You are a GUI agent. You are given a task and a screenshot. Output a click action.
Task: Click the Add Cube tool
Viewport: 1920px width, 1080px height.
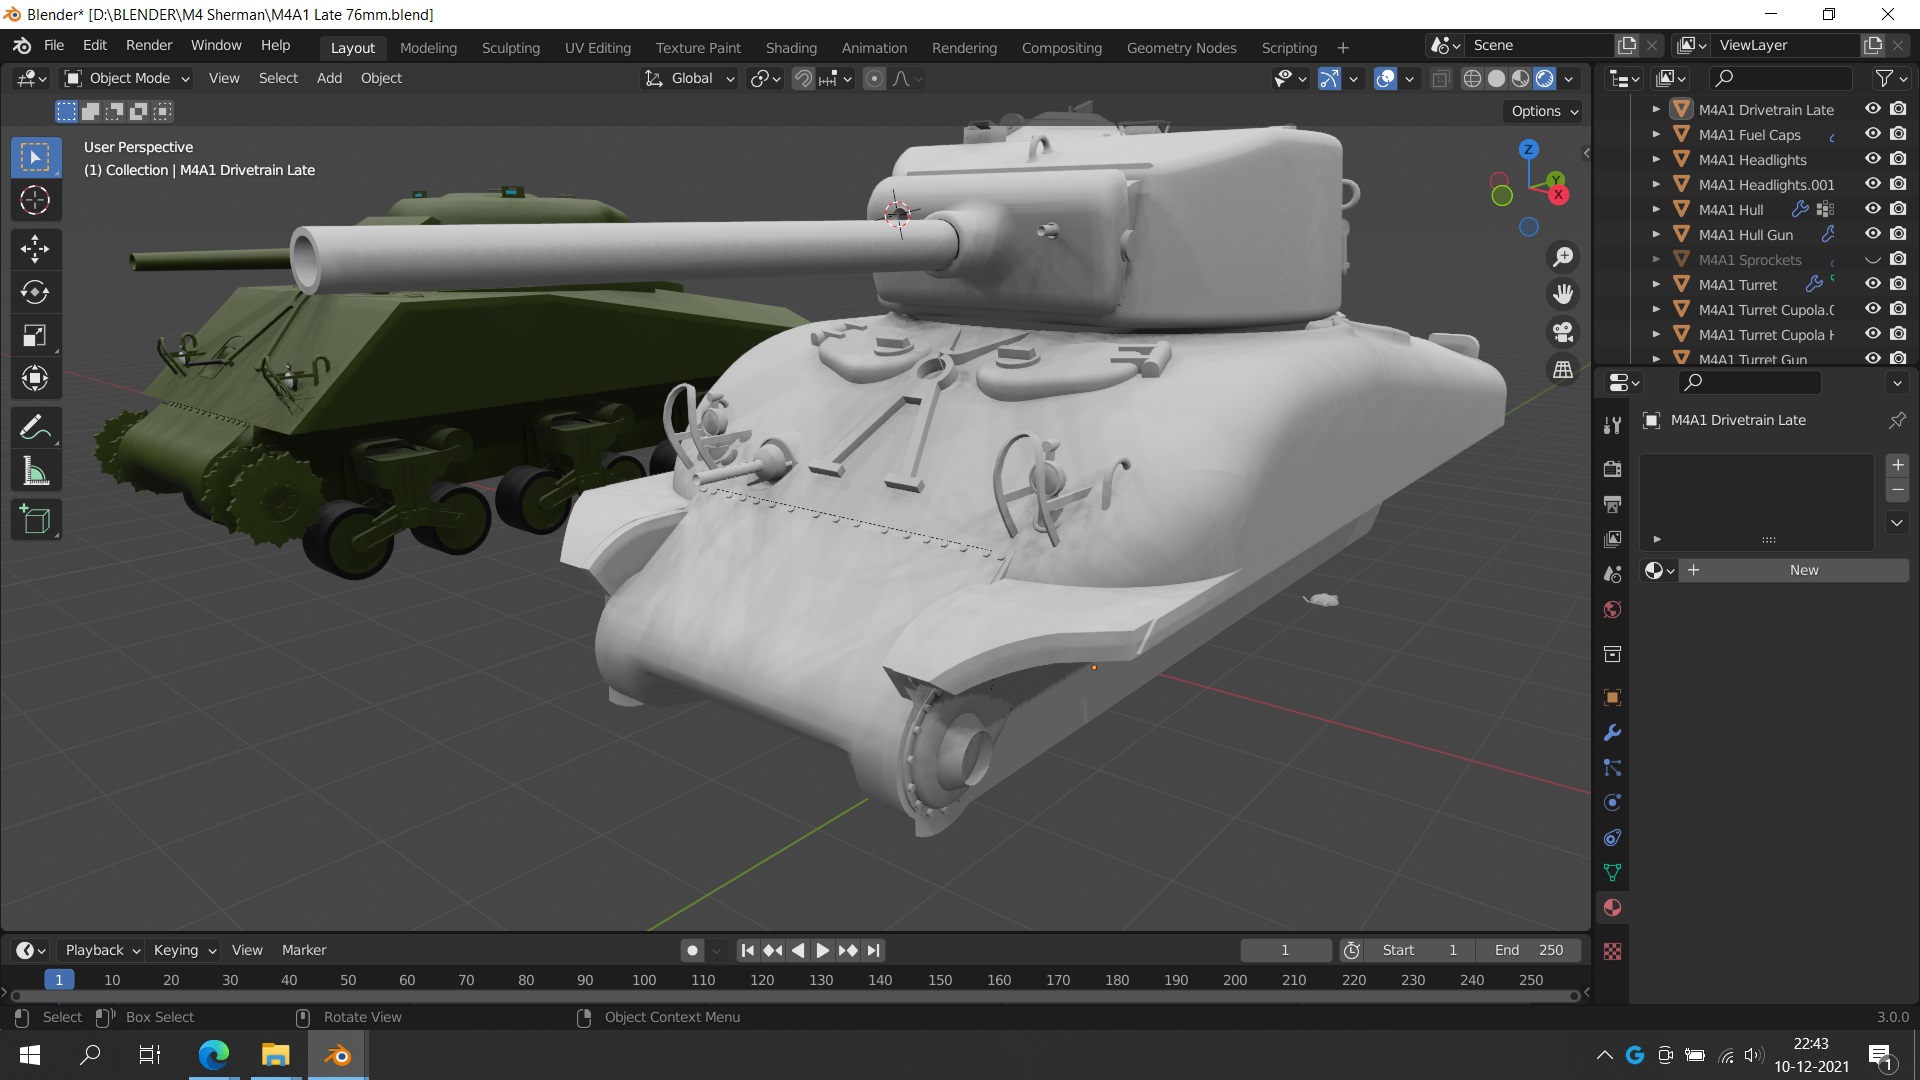35,520
